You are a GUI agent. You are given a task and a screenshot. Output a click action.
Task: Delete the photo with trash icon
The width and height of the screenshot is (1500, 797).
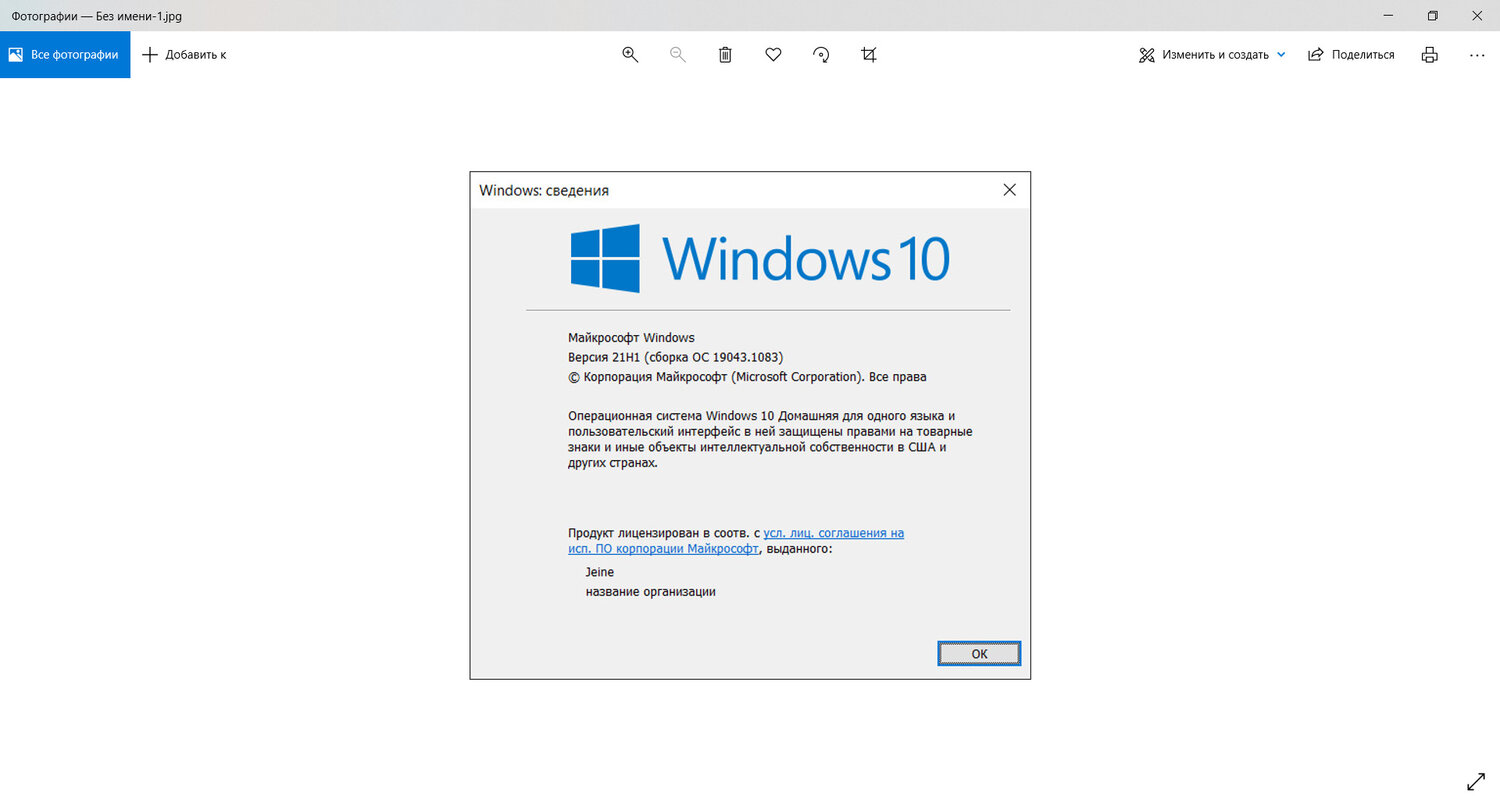(725, 55)
